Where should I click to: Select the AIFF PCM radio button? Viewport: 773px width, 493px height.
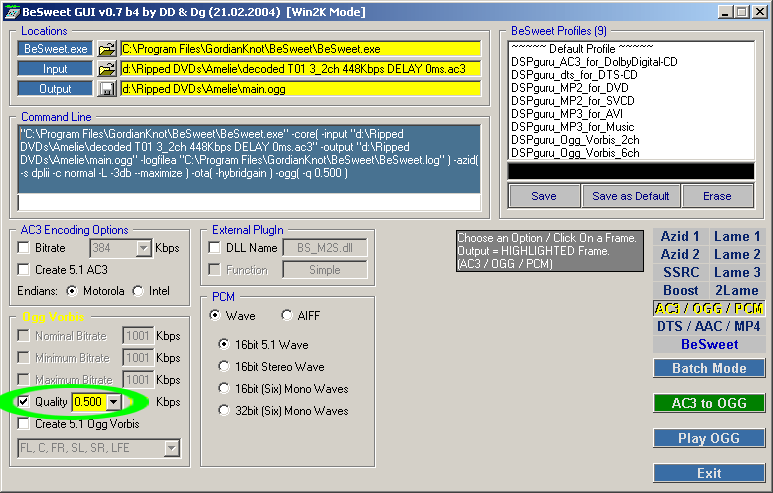pyautogui.click(x=286, y=315)
